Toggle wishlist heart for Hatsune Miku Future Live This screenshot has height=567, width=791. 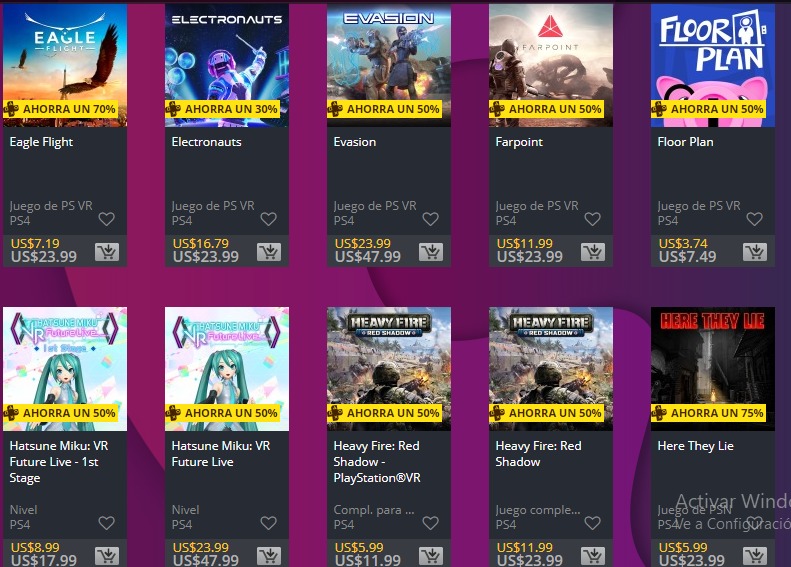coord(268,523)
